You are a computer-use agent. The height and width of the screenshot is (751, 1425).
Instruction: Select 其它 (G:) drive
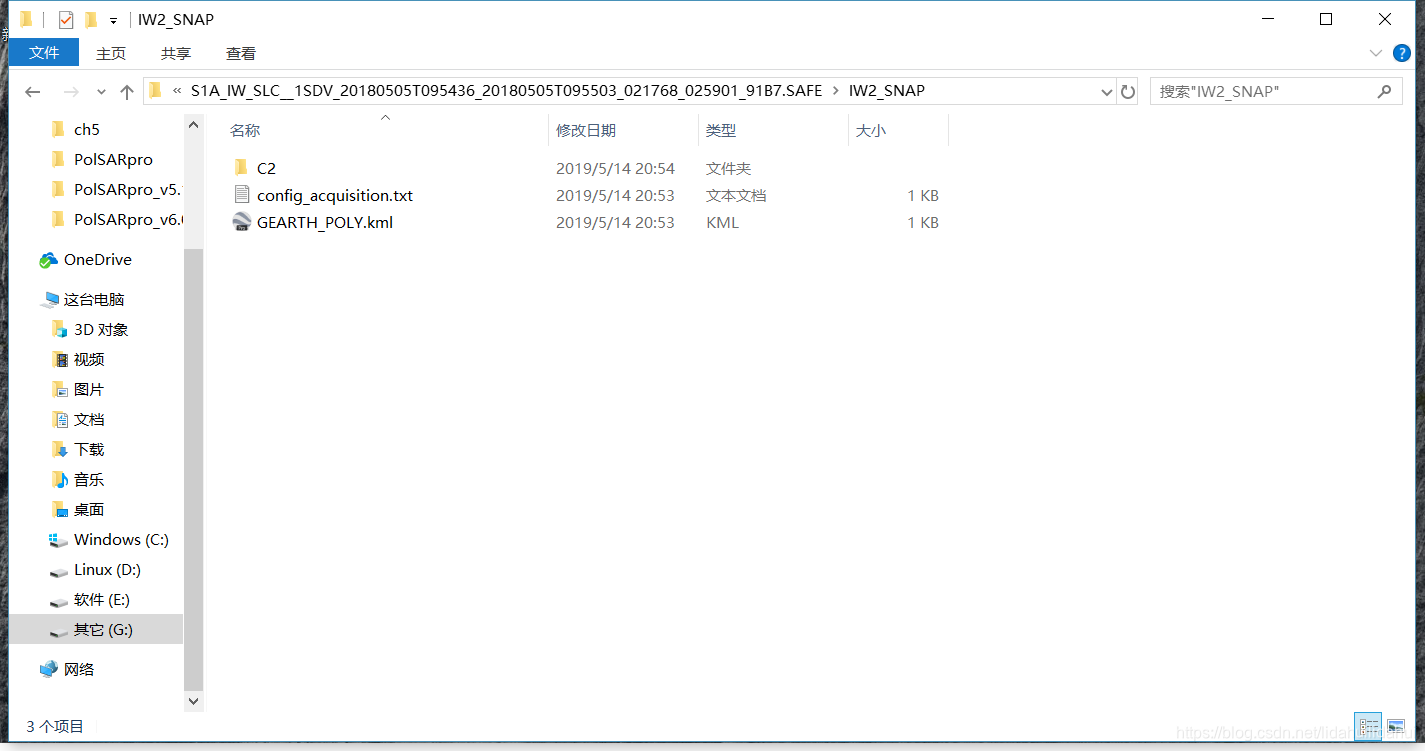103,630
